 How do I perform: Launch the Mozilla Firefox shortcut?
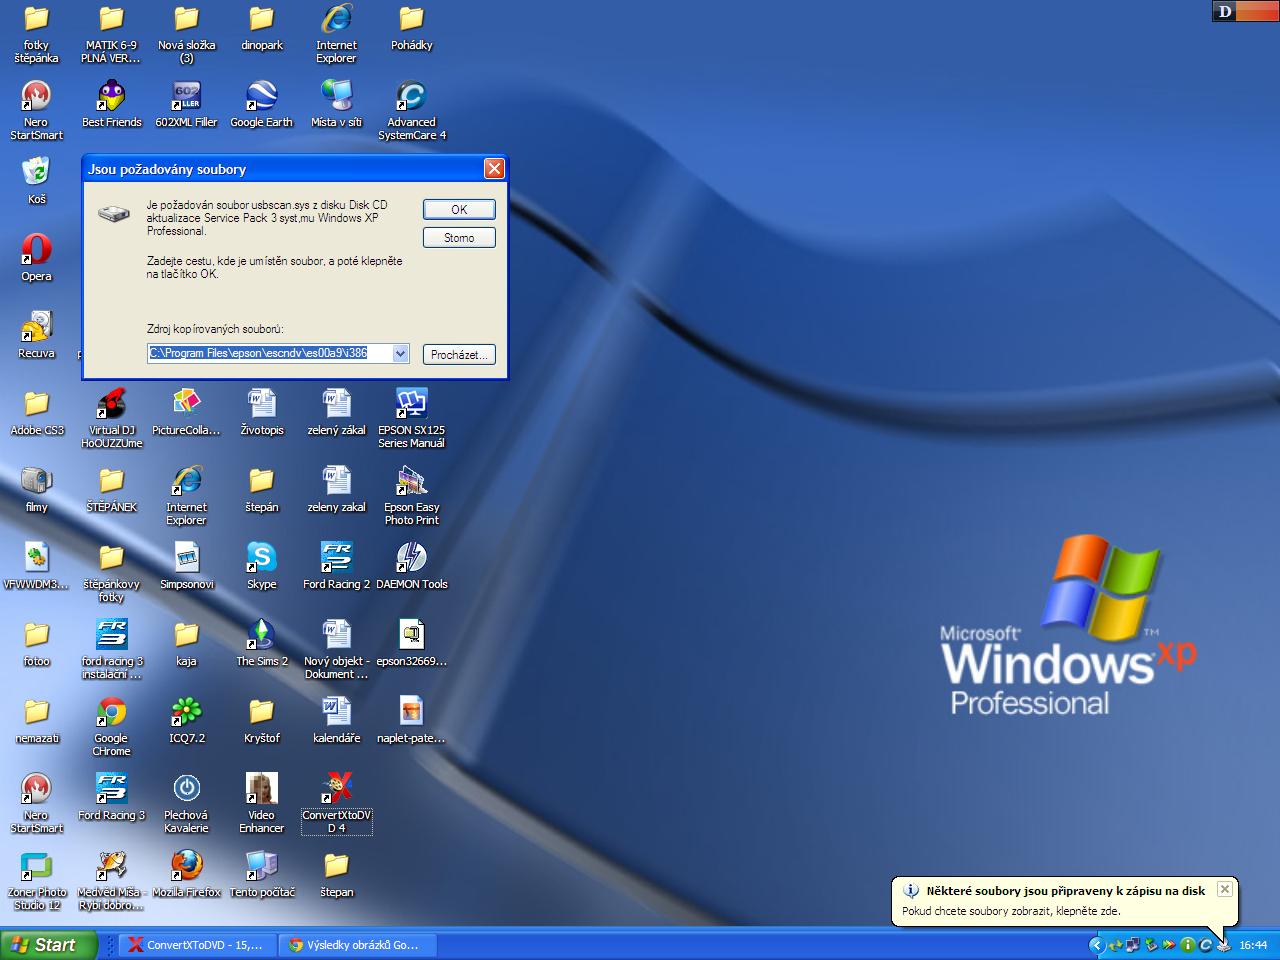point(187,874)
